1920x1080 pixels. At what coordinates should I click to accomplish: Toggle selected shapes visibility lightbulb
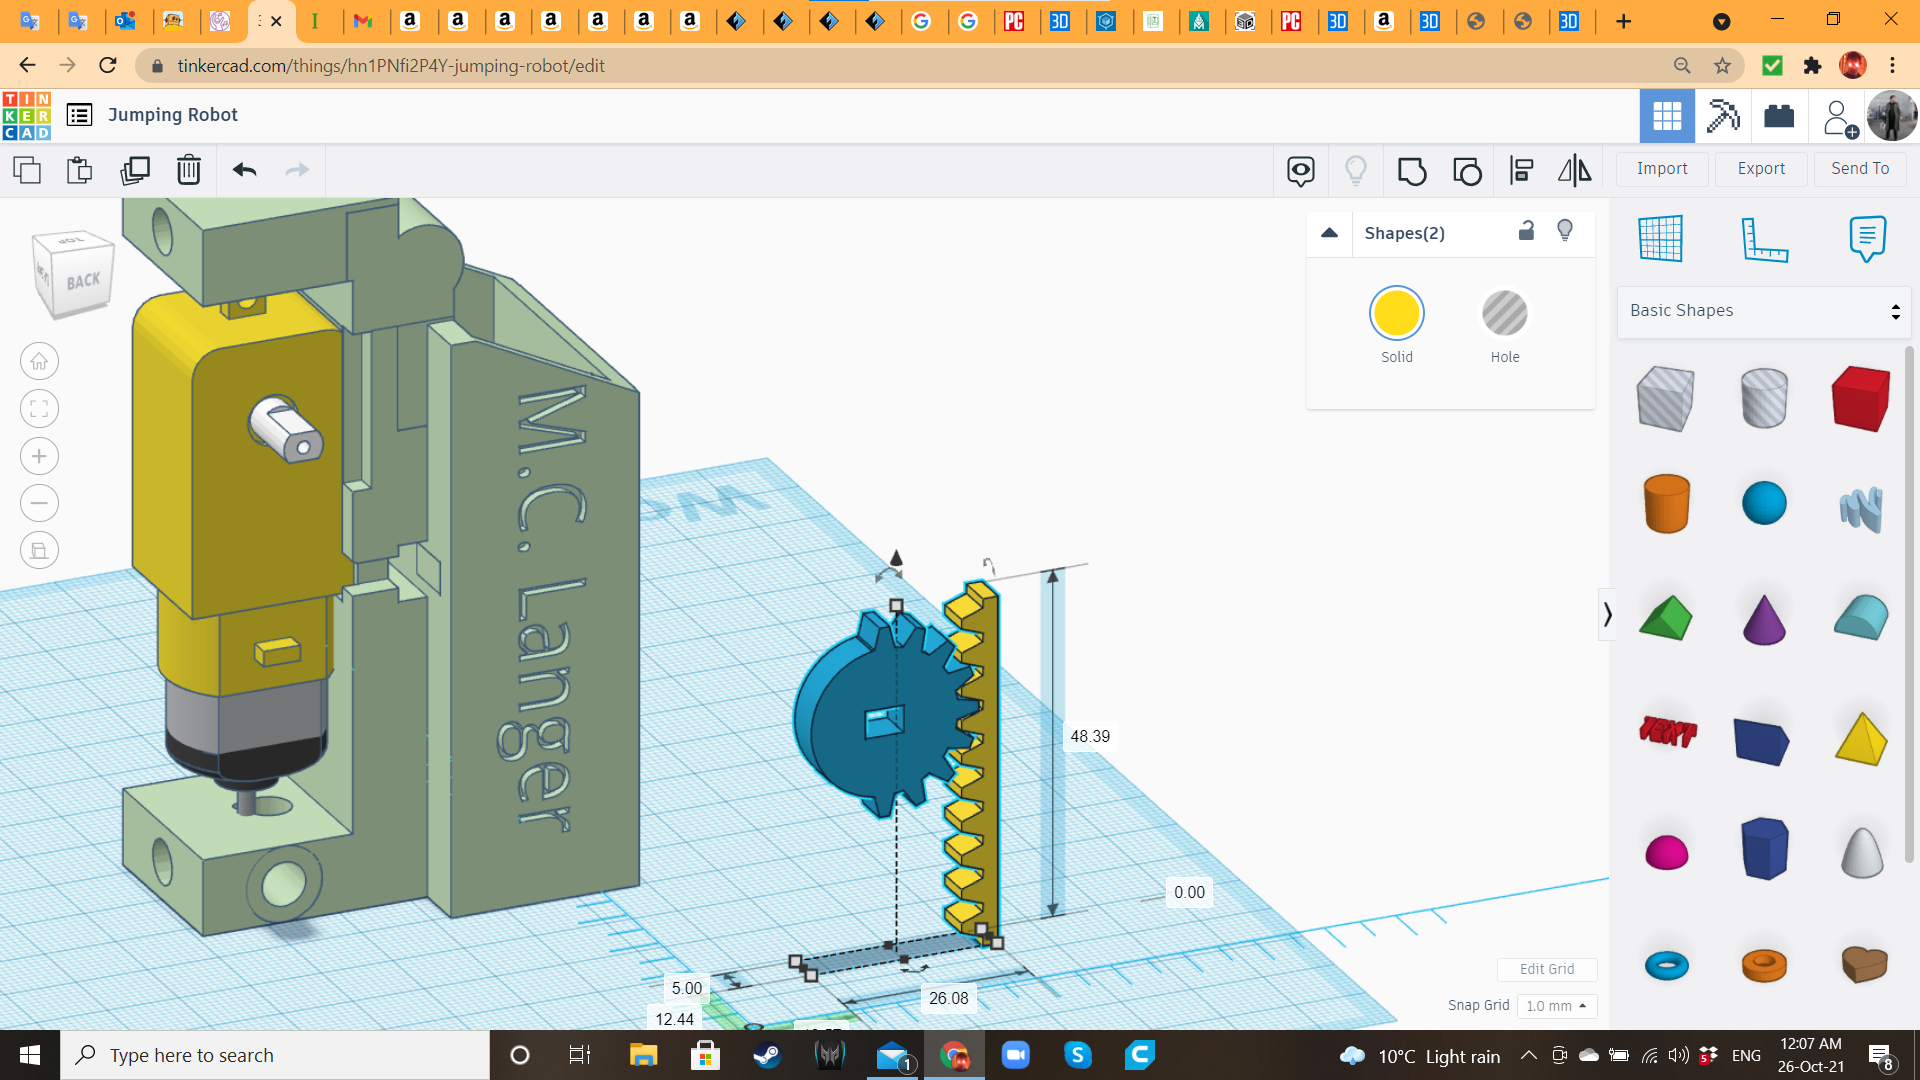(1565, 231)
